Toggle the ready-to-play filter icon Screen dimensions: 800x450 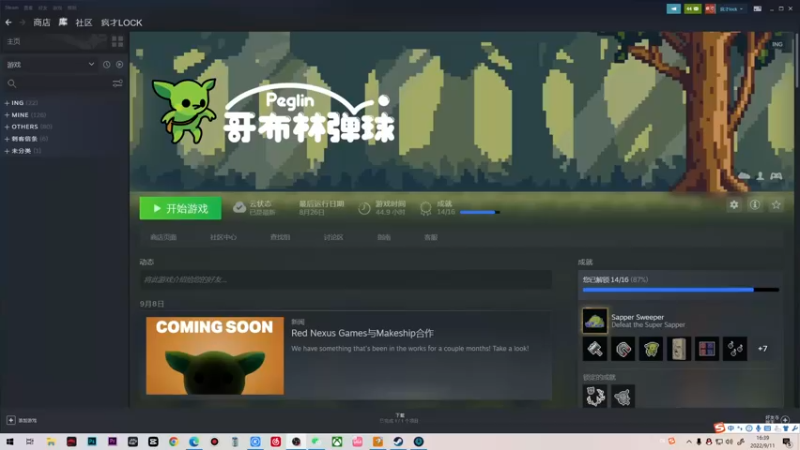[119, 65]
